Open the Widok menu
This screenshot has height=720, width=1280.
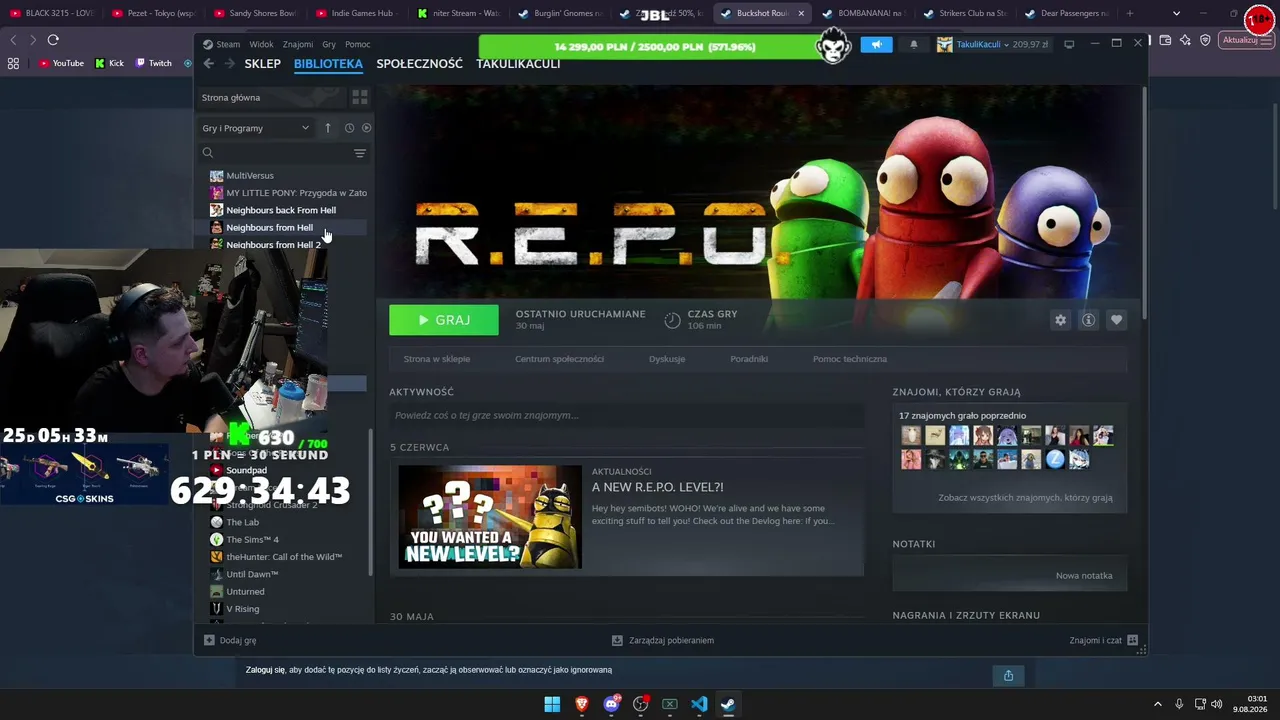pos(261,44)
